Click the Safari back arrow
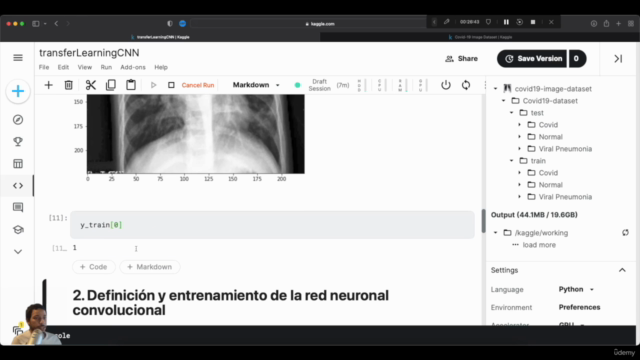This screenshot has height=360, width=640. pos(56,24)
